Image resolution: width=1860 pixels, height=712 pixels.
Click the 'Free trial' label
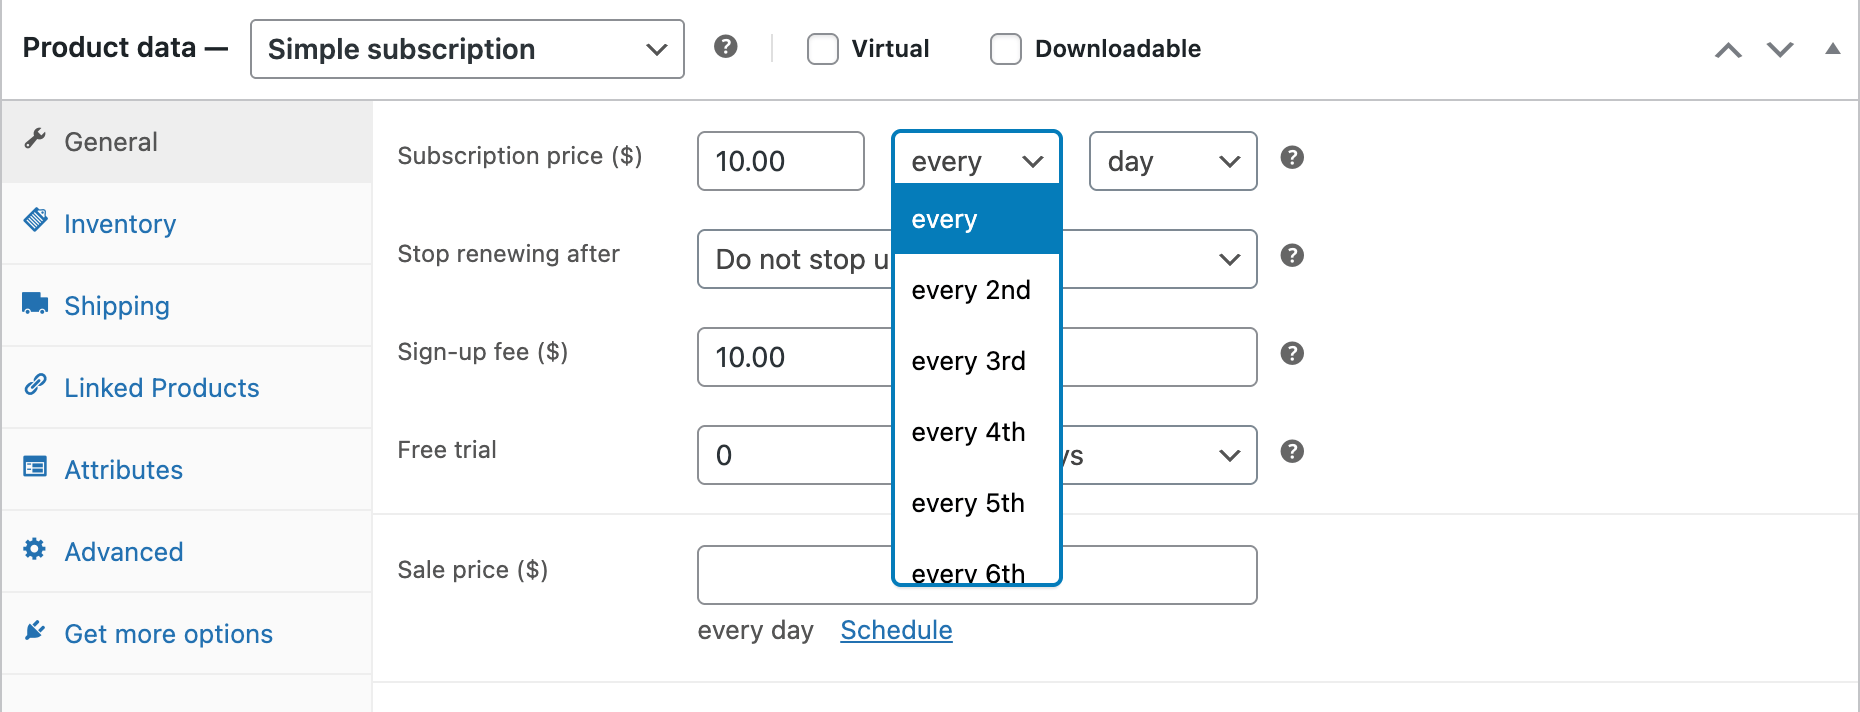tap(447, 450)
